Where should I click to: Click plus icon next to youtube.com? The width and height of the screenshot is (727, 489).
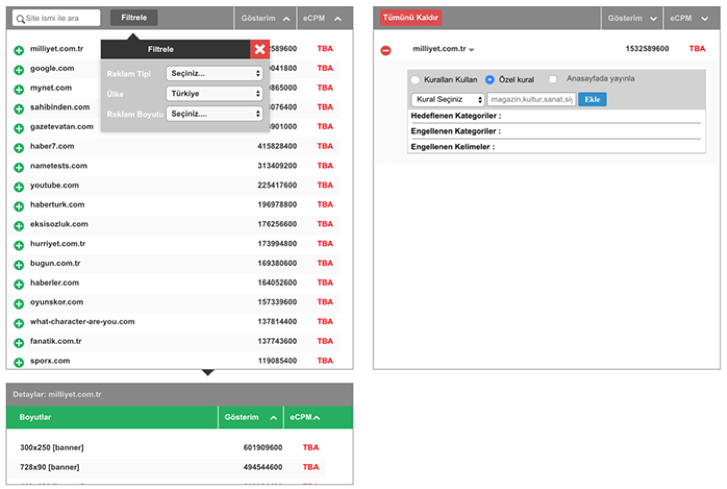[x=19, y=186]
